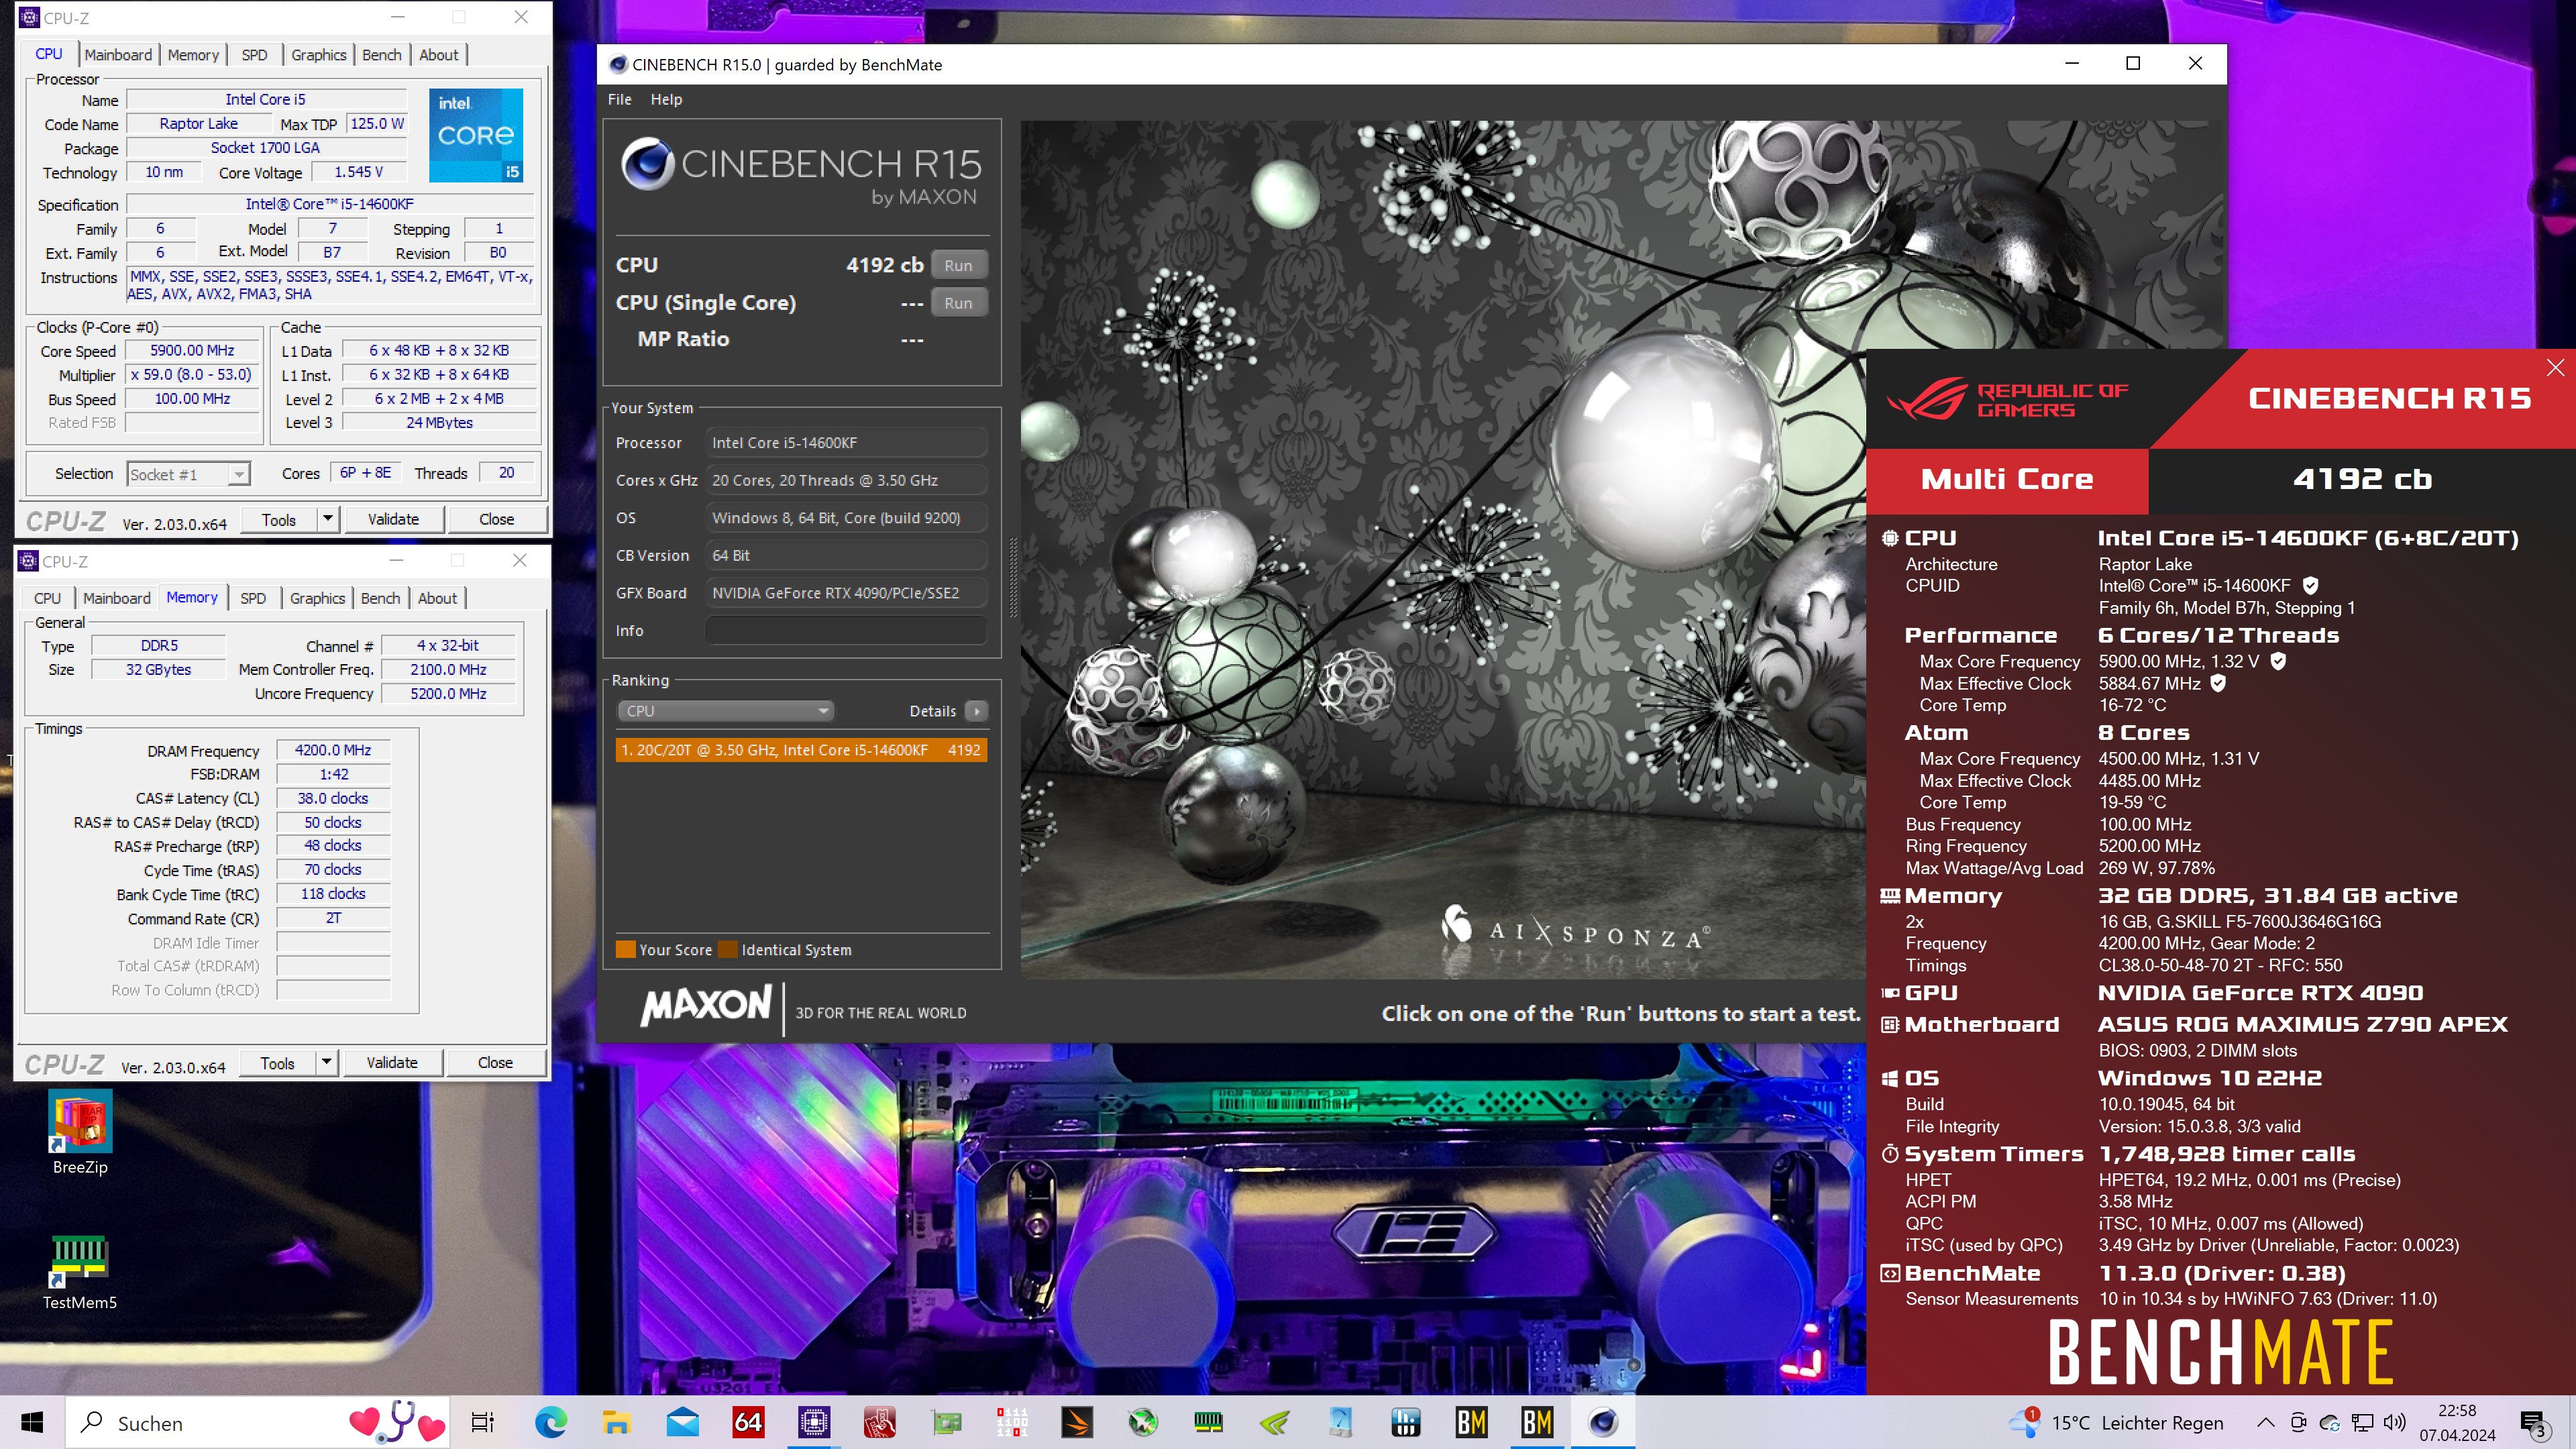Open SPD tab in upper CPU-Z window
The image size is (2576, 1449).
tap(254, 55)
